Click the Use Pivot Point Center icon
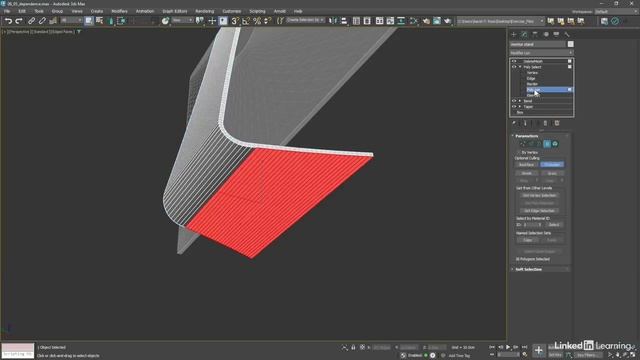 click(x=200, y=21)
